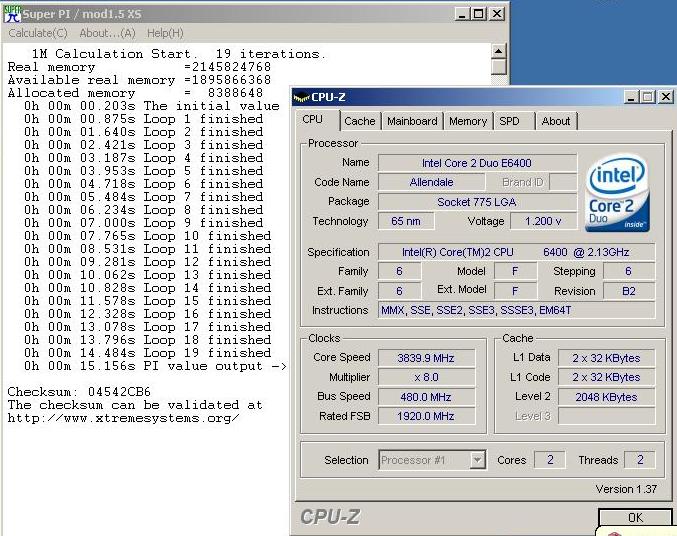This screenshot has width=677, height=536.
Task: Click the processor Name field Intel Core 2 Duo E6400
Action: (477, 163)
